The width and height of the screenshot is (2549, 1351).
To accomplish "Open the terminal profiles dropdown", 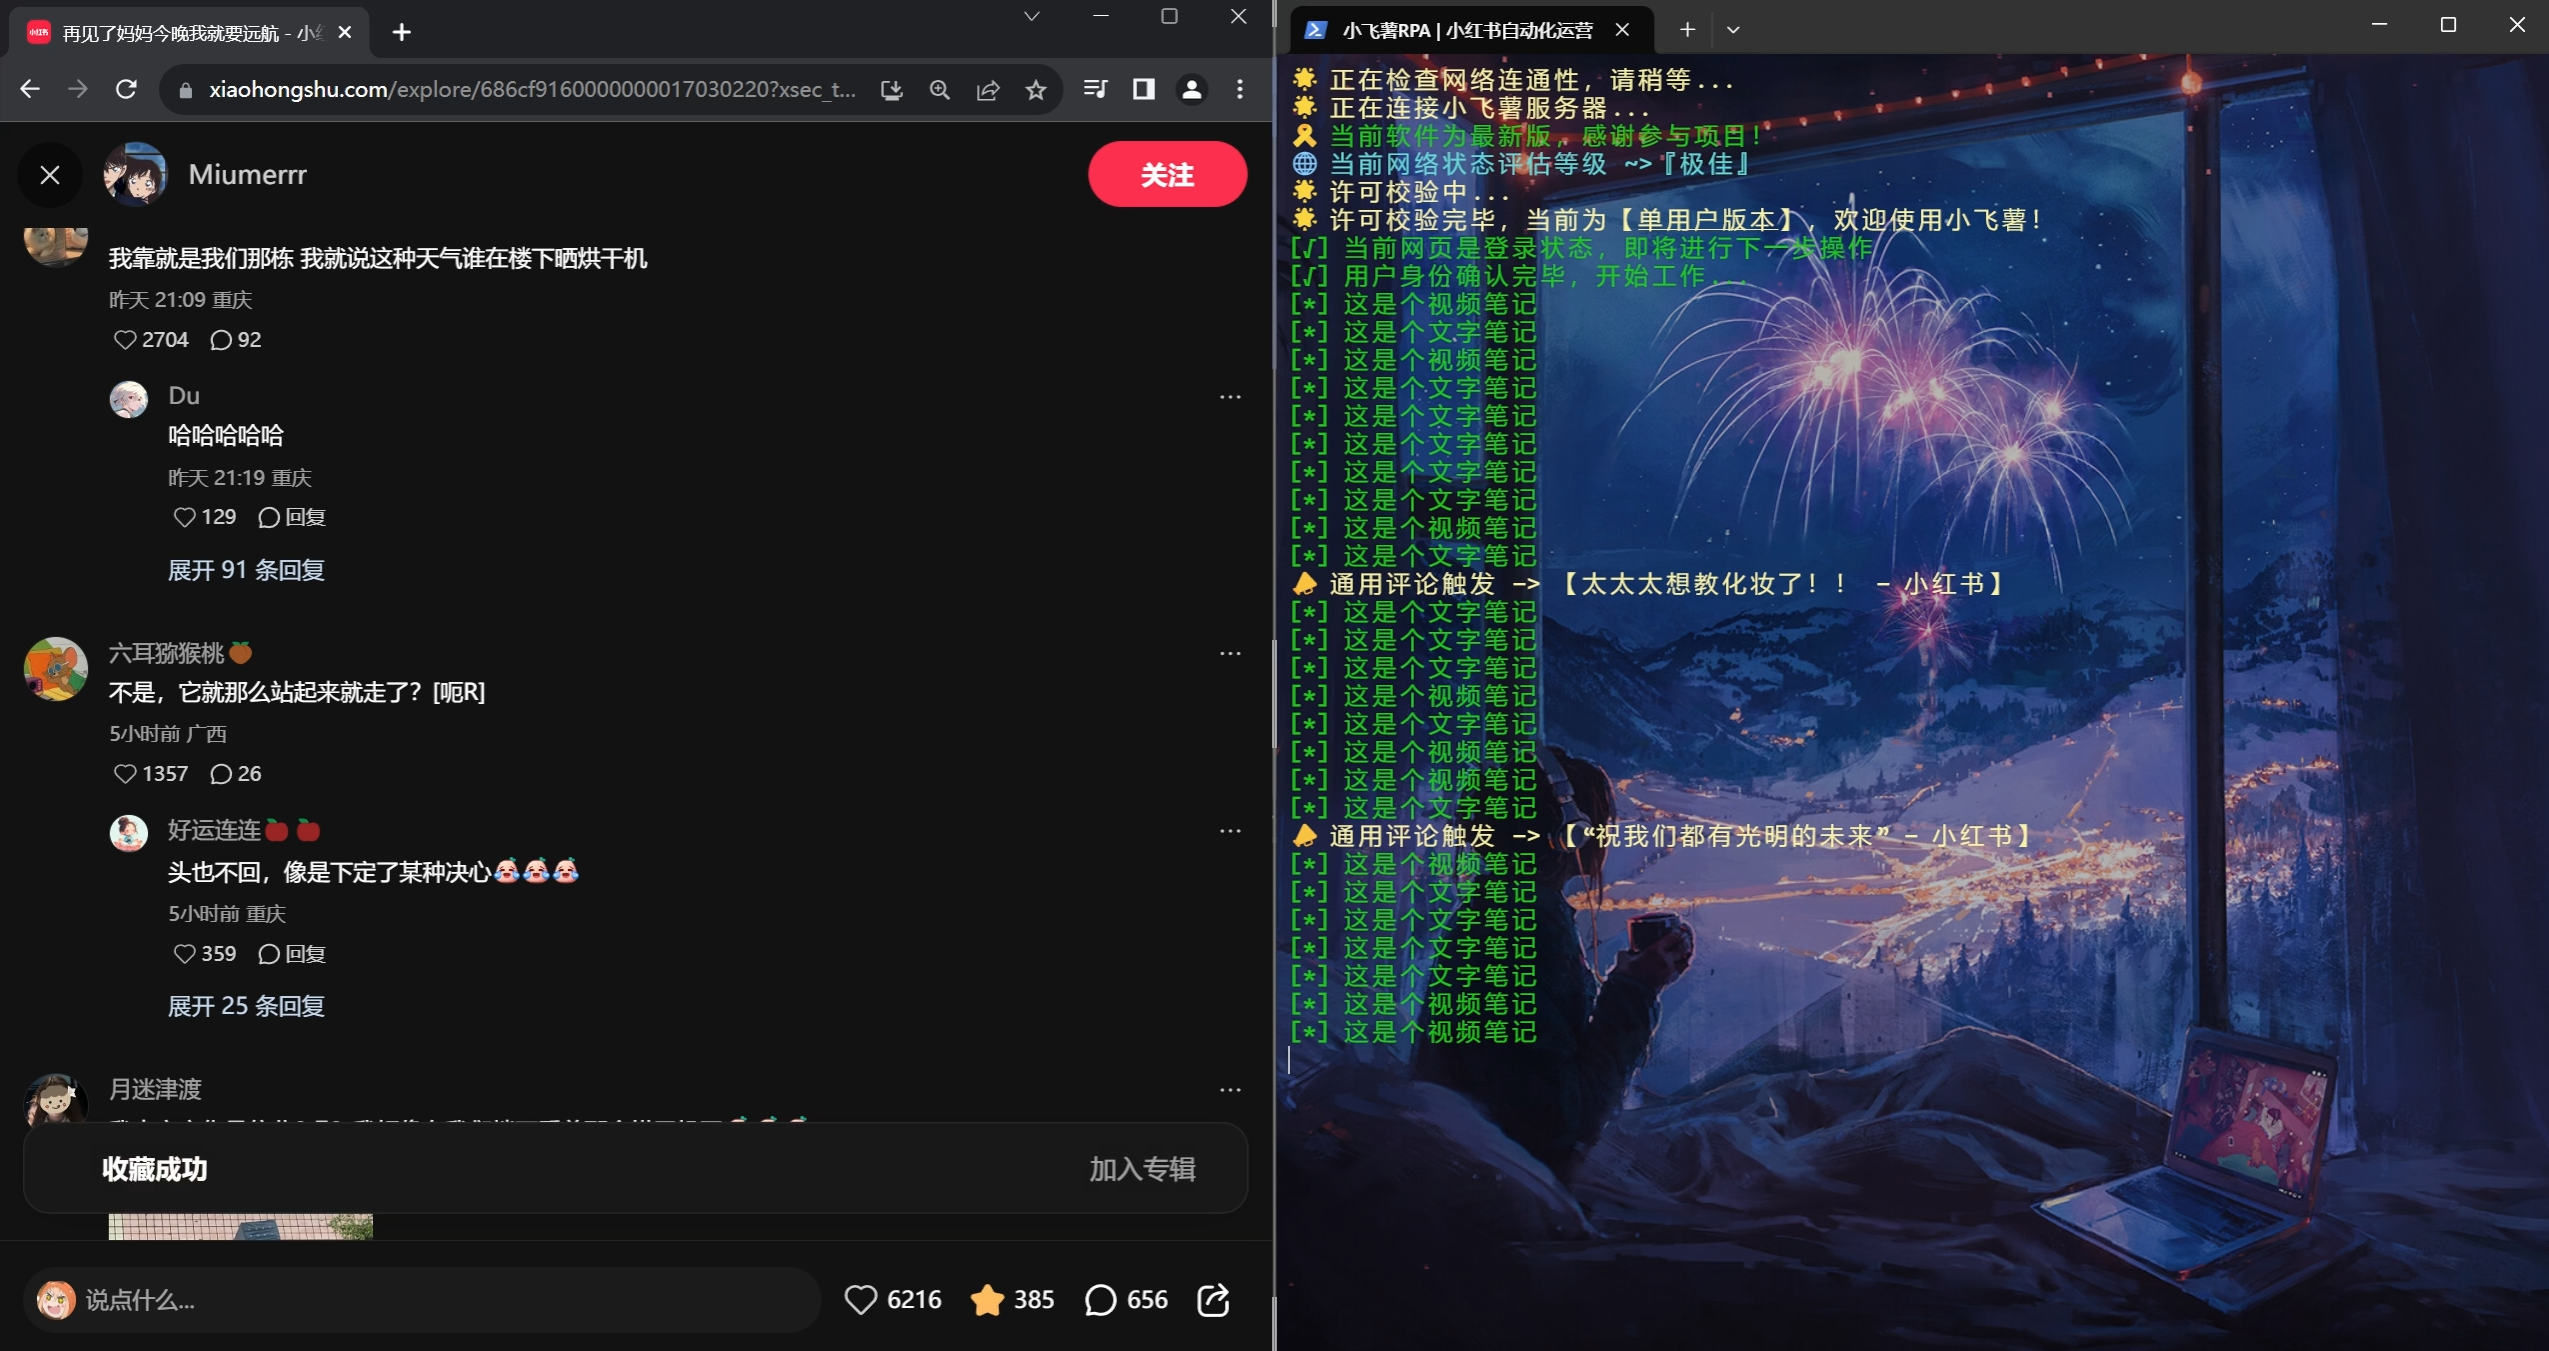I will (1733, 30).
